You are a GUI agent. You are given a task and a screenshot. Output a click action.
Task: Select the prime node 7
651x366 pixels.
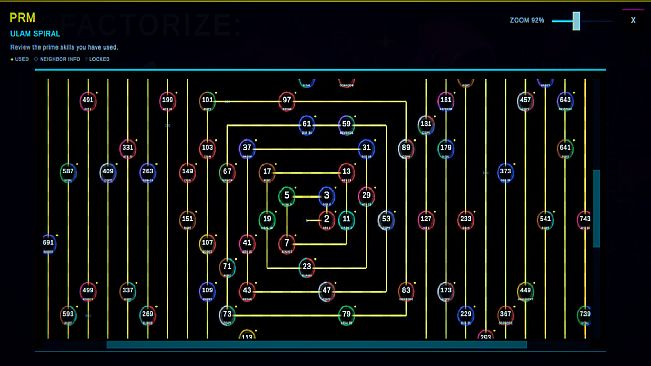[286, 244]
